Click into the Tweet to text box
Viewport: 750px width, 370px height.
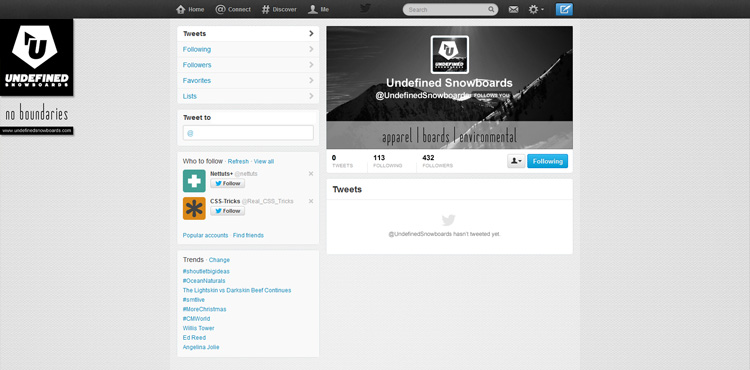point(248,133)
